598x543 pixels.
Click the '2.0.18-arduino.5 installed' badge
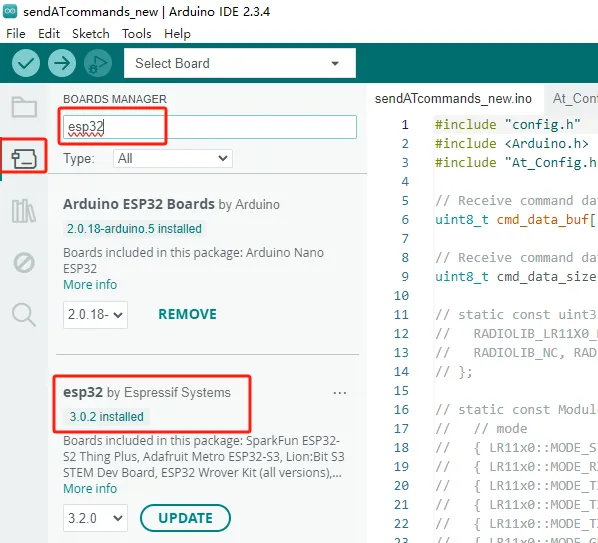click(x=134, y=229)
